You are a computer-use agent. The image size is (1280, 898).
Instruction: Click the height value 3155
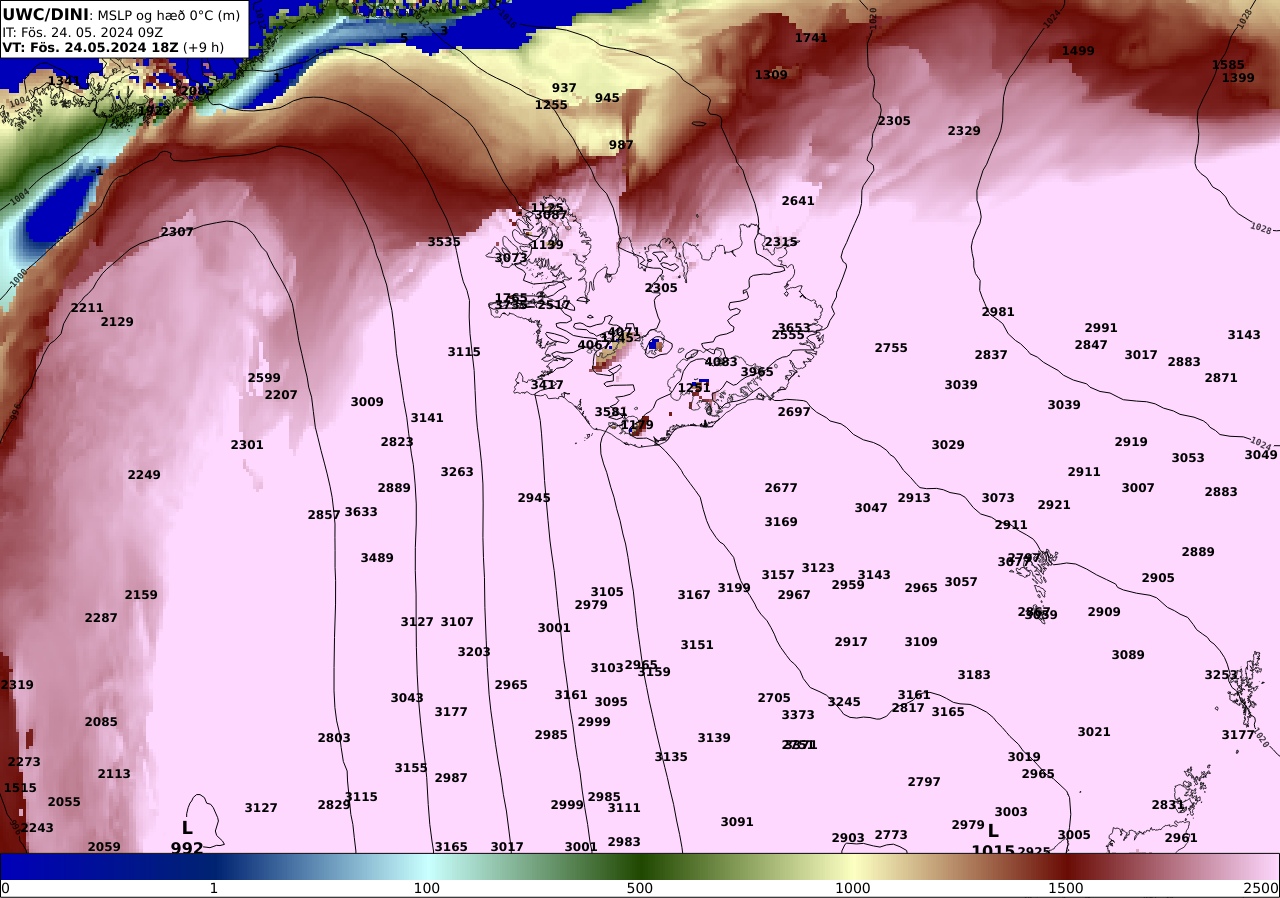coord(411,768)
